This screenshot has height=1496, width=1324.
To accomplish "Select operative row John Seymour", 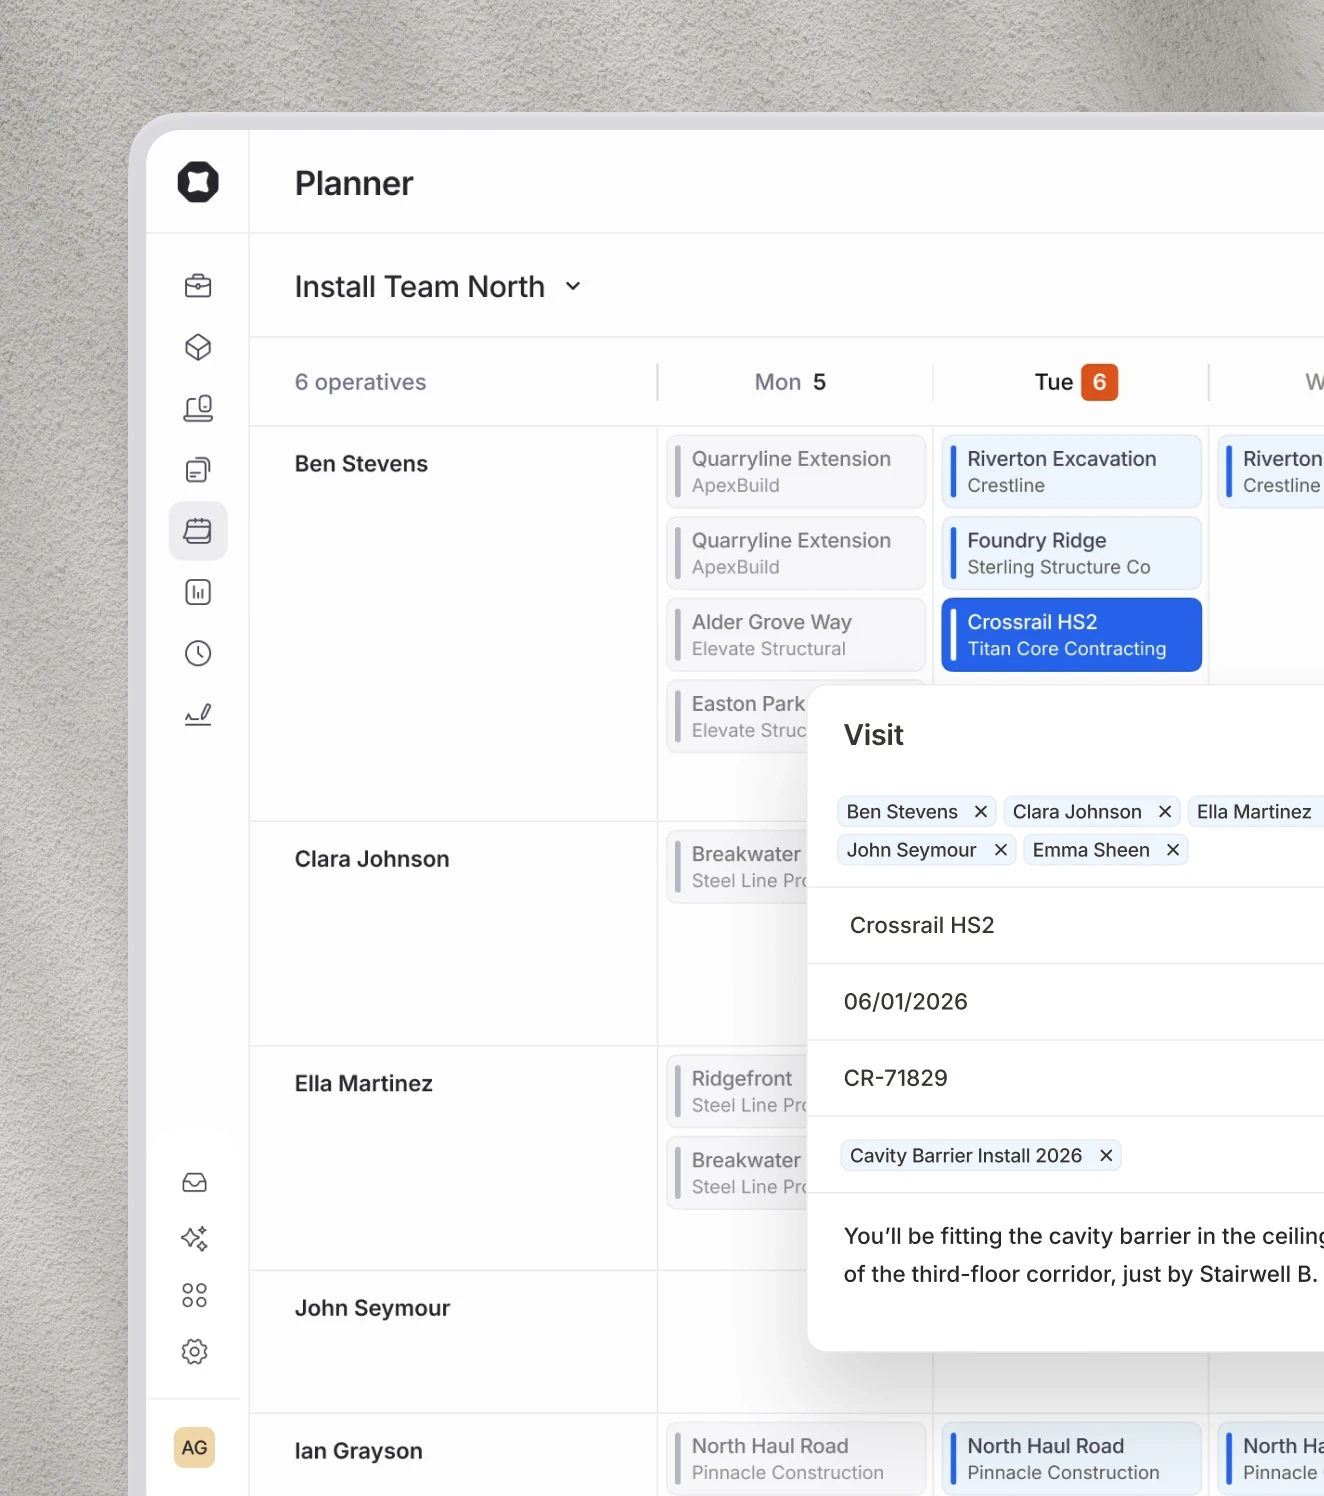I will (x=372, y=1308).
